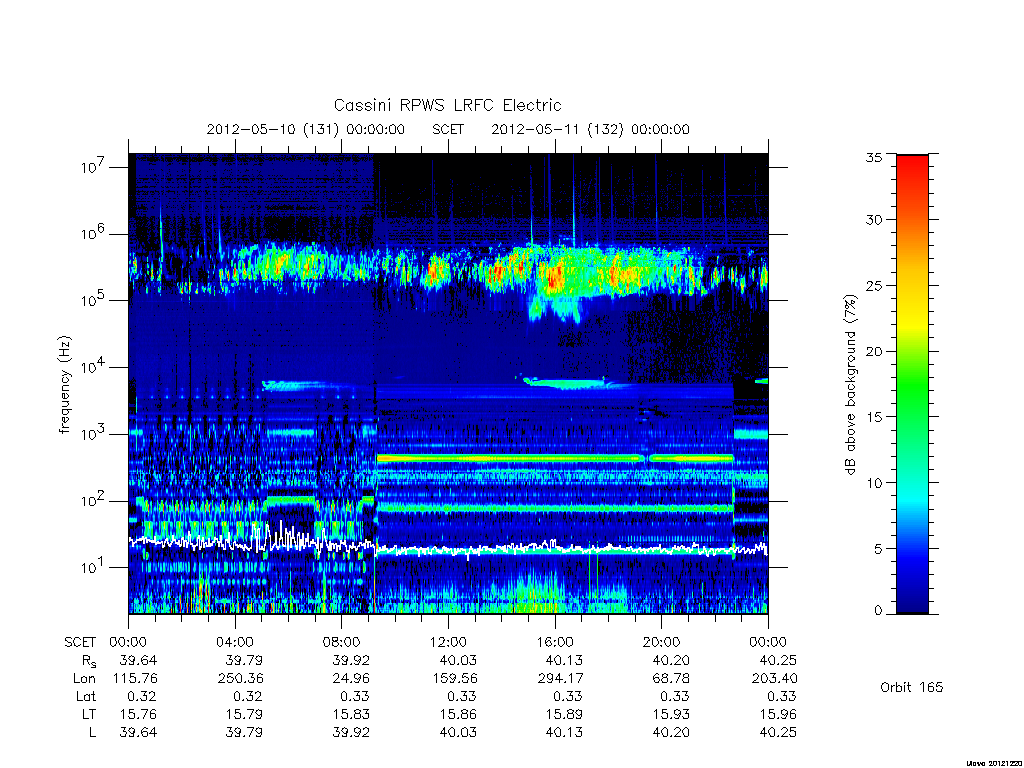Click the 'Cassini RPWS LRFC Electric' plot title
This screenshot has height=768, width=1024.
tap(447, 105)
